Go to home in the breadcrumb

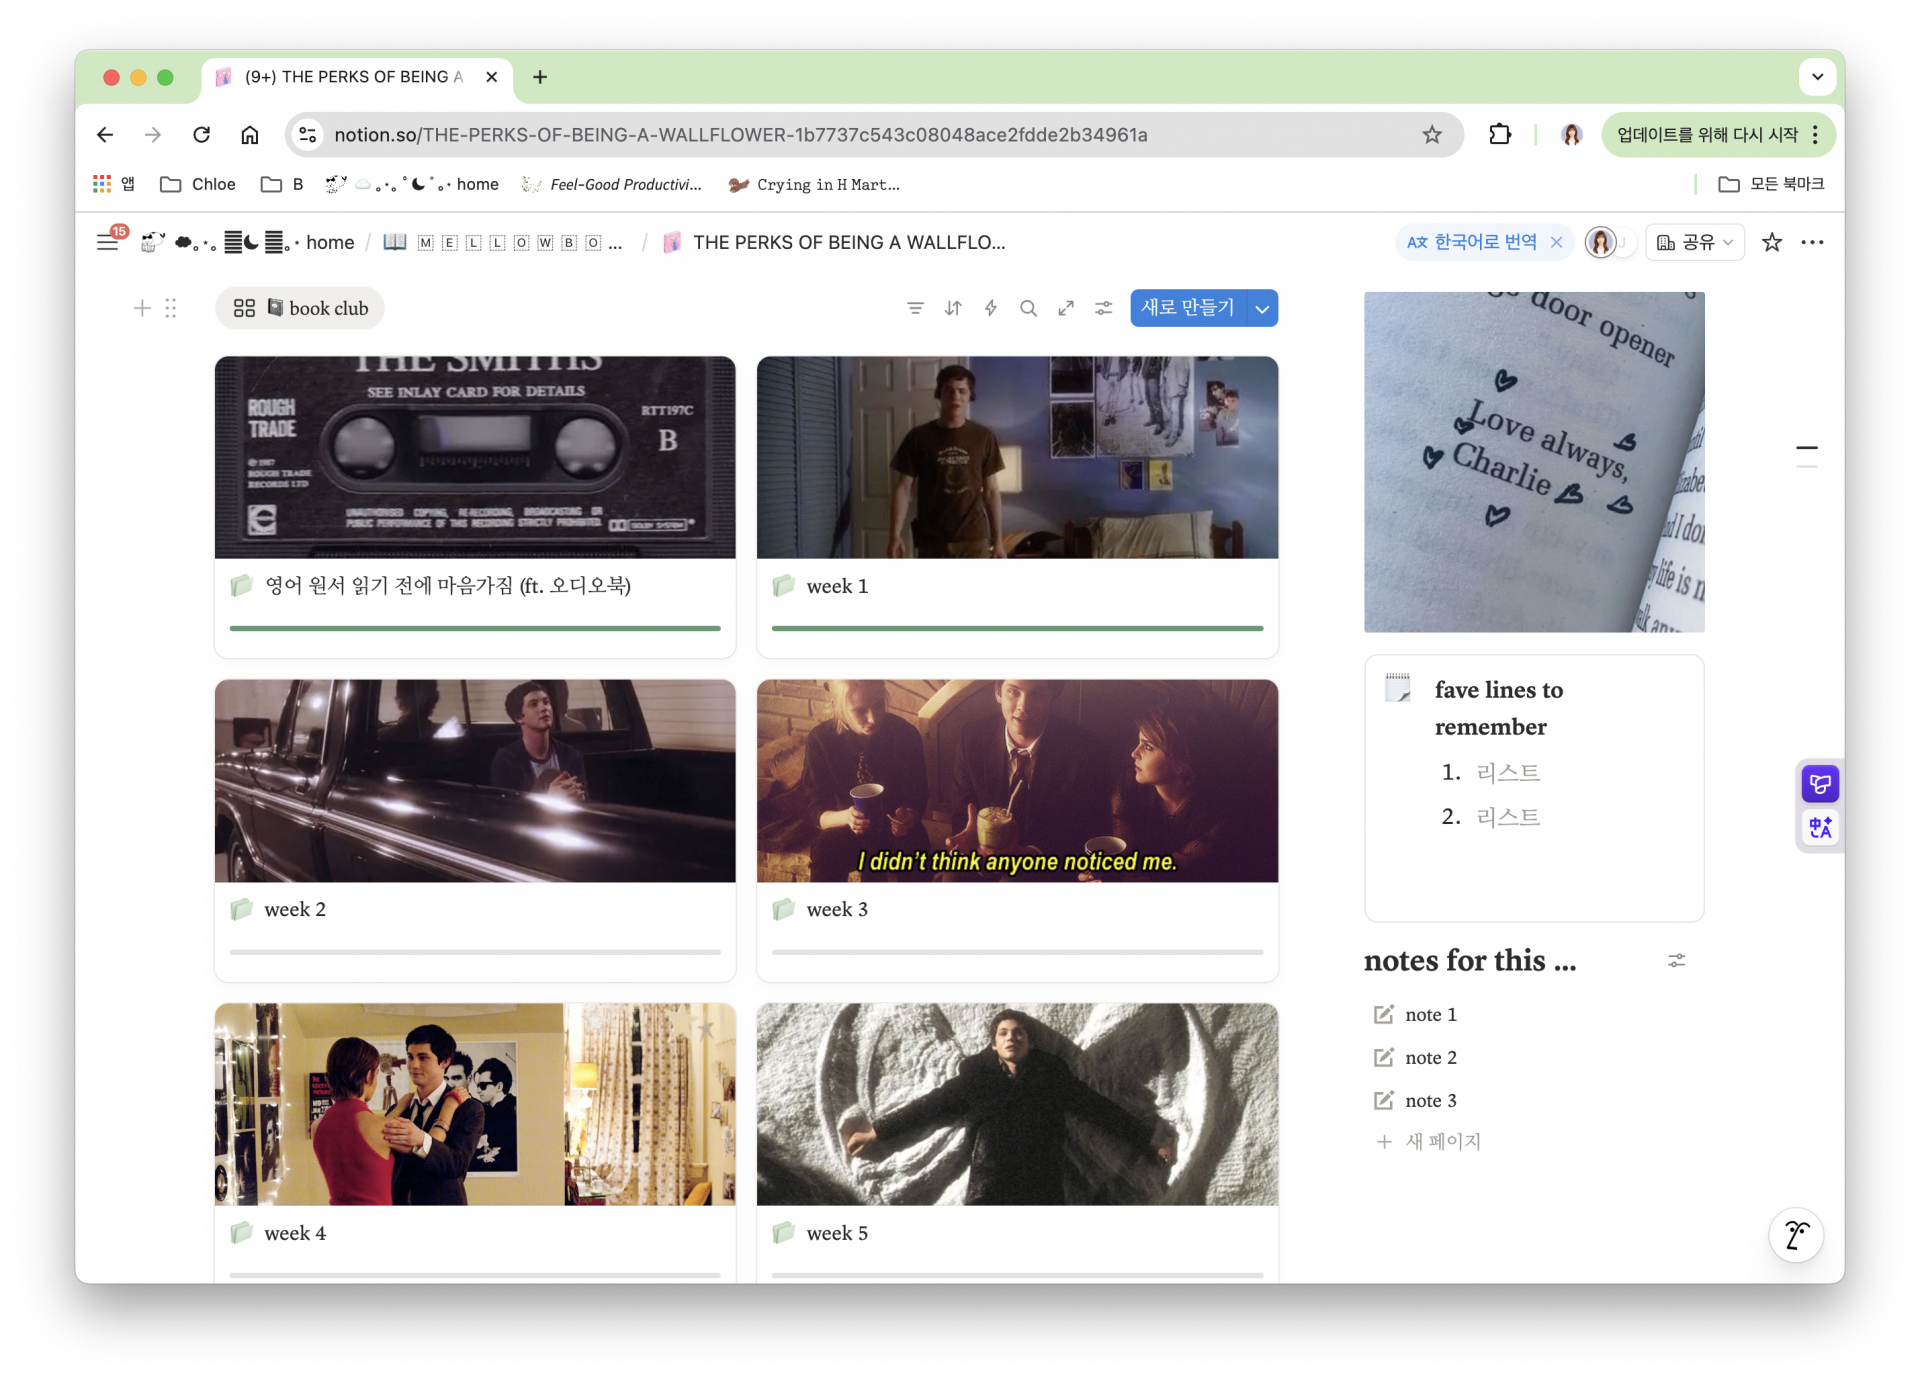[330, 242]
